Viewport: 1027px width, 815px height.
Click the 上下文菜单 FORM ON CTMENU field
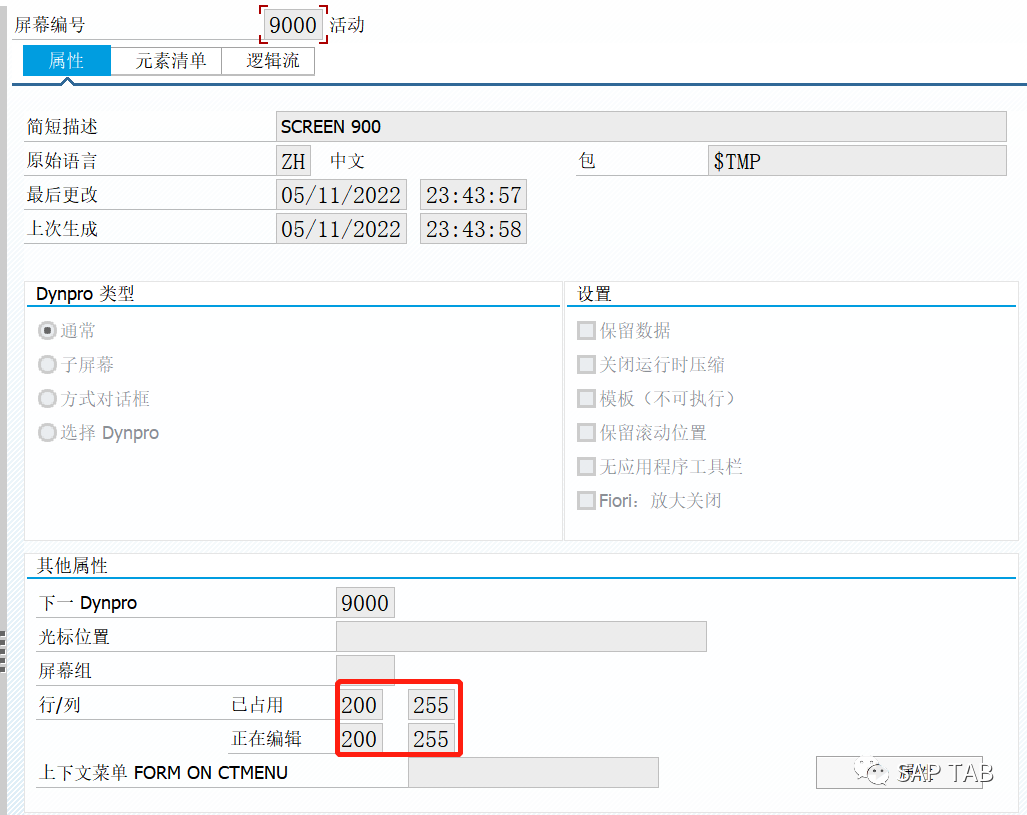pos(533,773)
